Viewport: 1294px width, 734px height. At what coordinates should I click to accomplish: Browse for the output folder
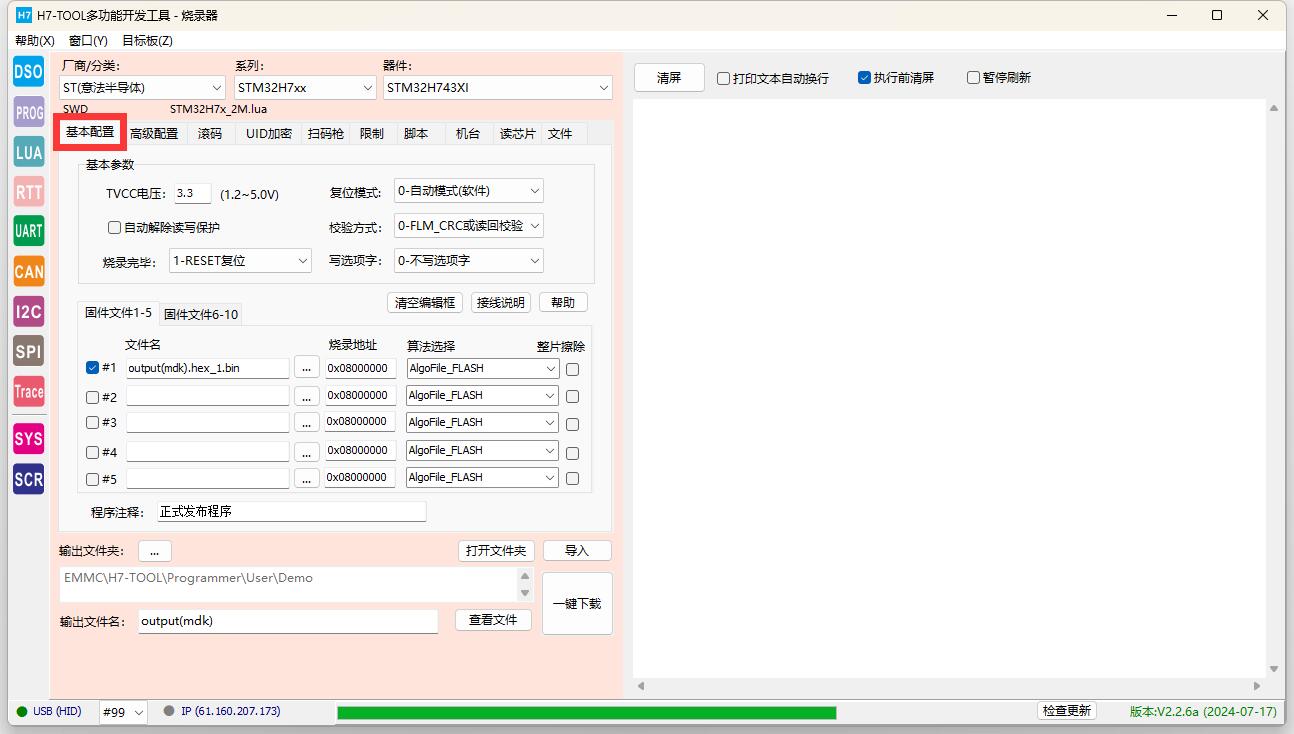(x=155, y=551)
